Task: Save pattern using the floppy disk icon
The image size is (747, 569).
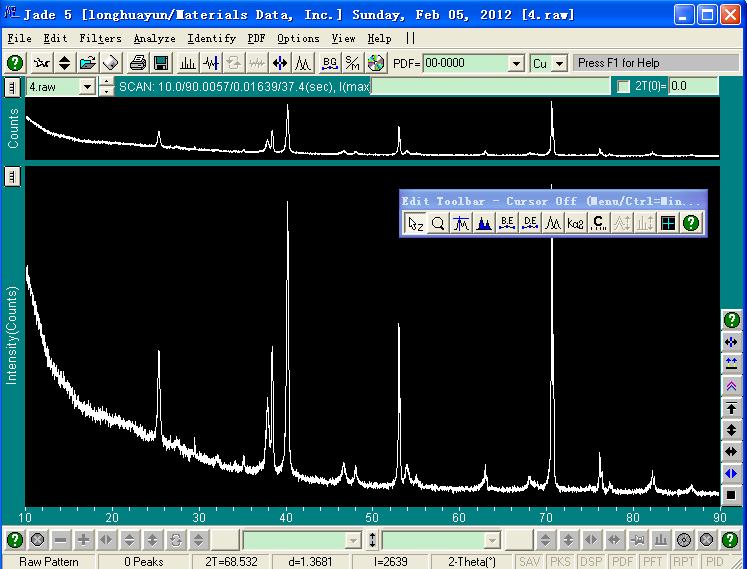Action: (160, 63)
